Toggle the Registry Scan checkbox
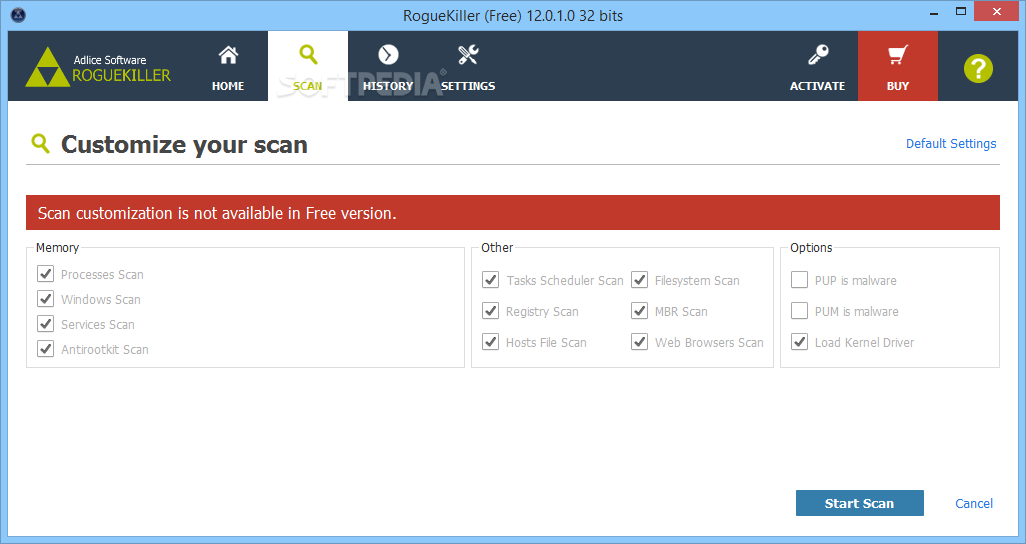The image size is (1026, 544). tap(491, 310)
